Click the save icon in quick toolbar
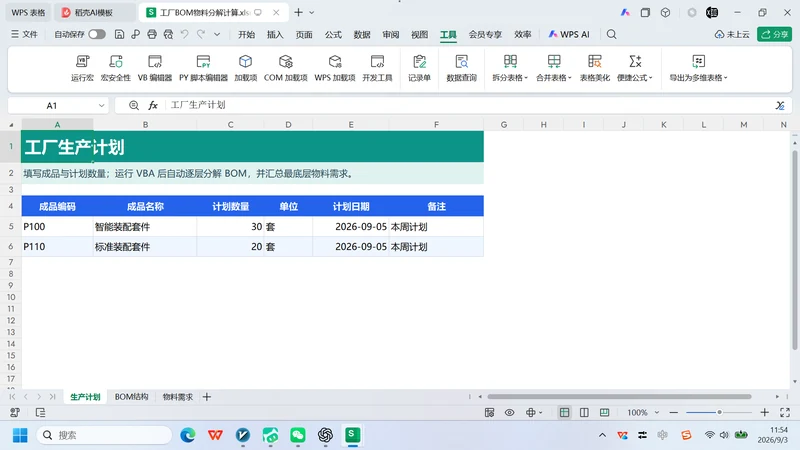This screenshot has width=800, height=450. (119, 34)
